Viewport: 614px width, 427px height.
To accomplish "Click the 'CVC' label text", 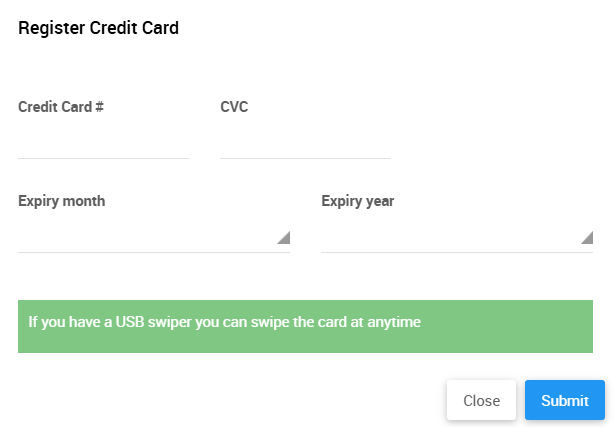I will [x=234, y=106].
